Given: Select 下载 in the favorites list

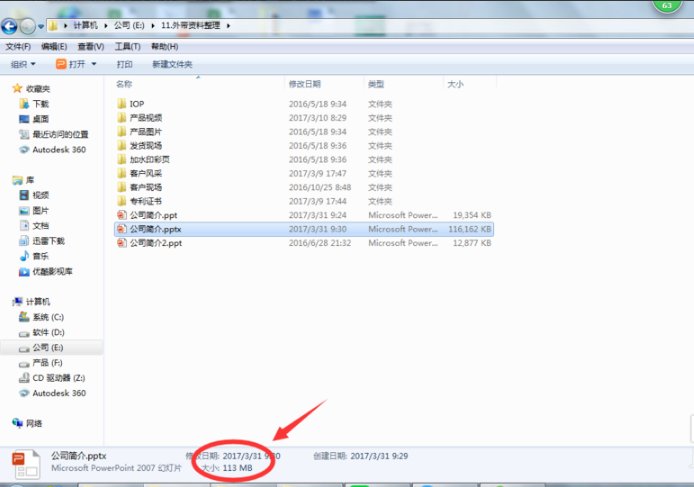Looking at the screenshot, I should [40, 104].
